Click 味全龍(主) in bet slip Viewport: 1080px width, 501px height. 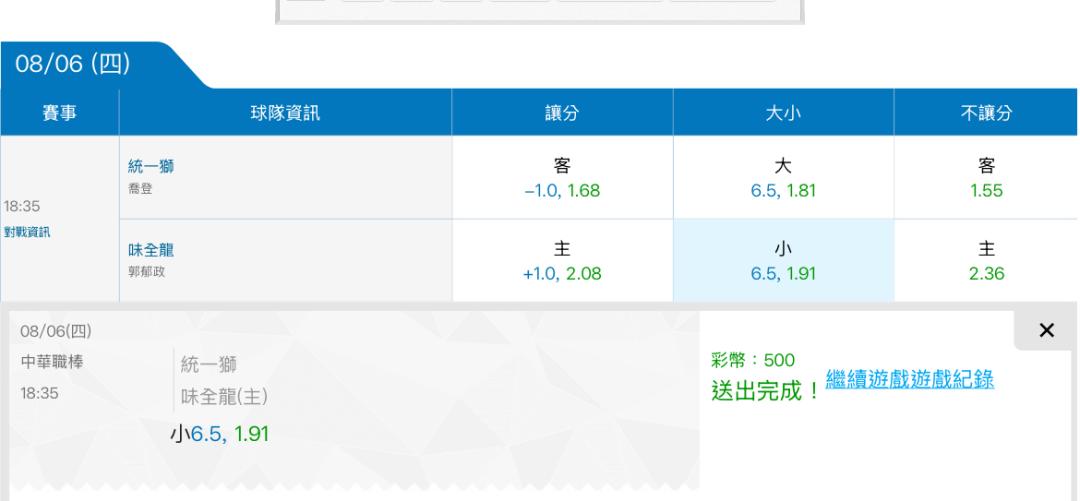click(x=225, y=397)
